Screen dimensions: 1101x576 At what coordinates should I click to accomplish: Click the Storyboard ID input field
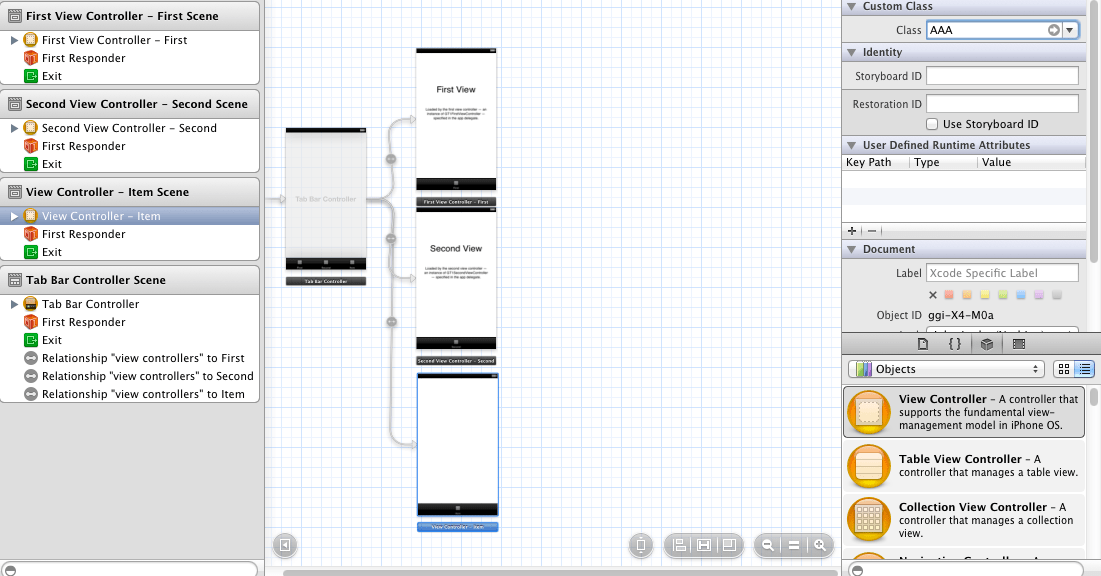[x=1001, y=75]
